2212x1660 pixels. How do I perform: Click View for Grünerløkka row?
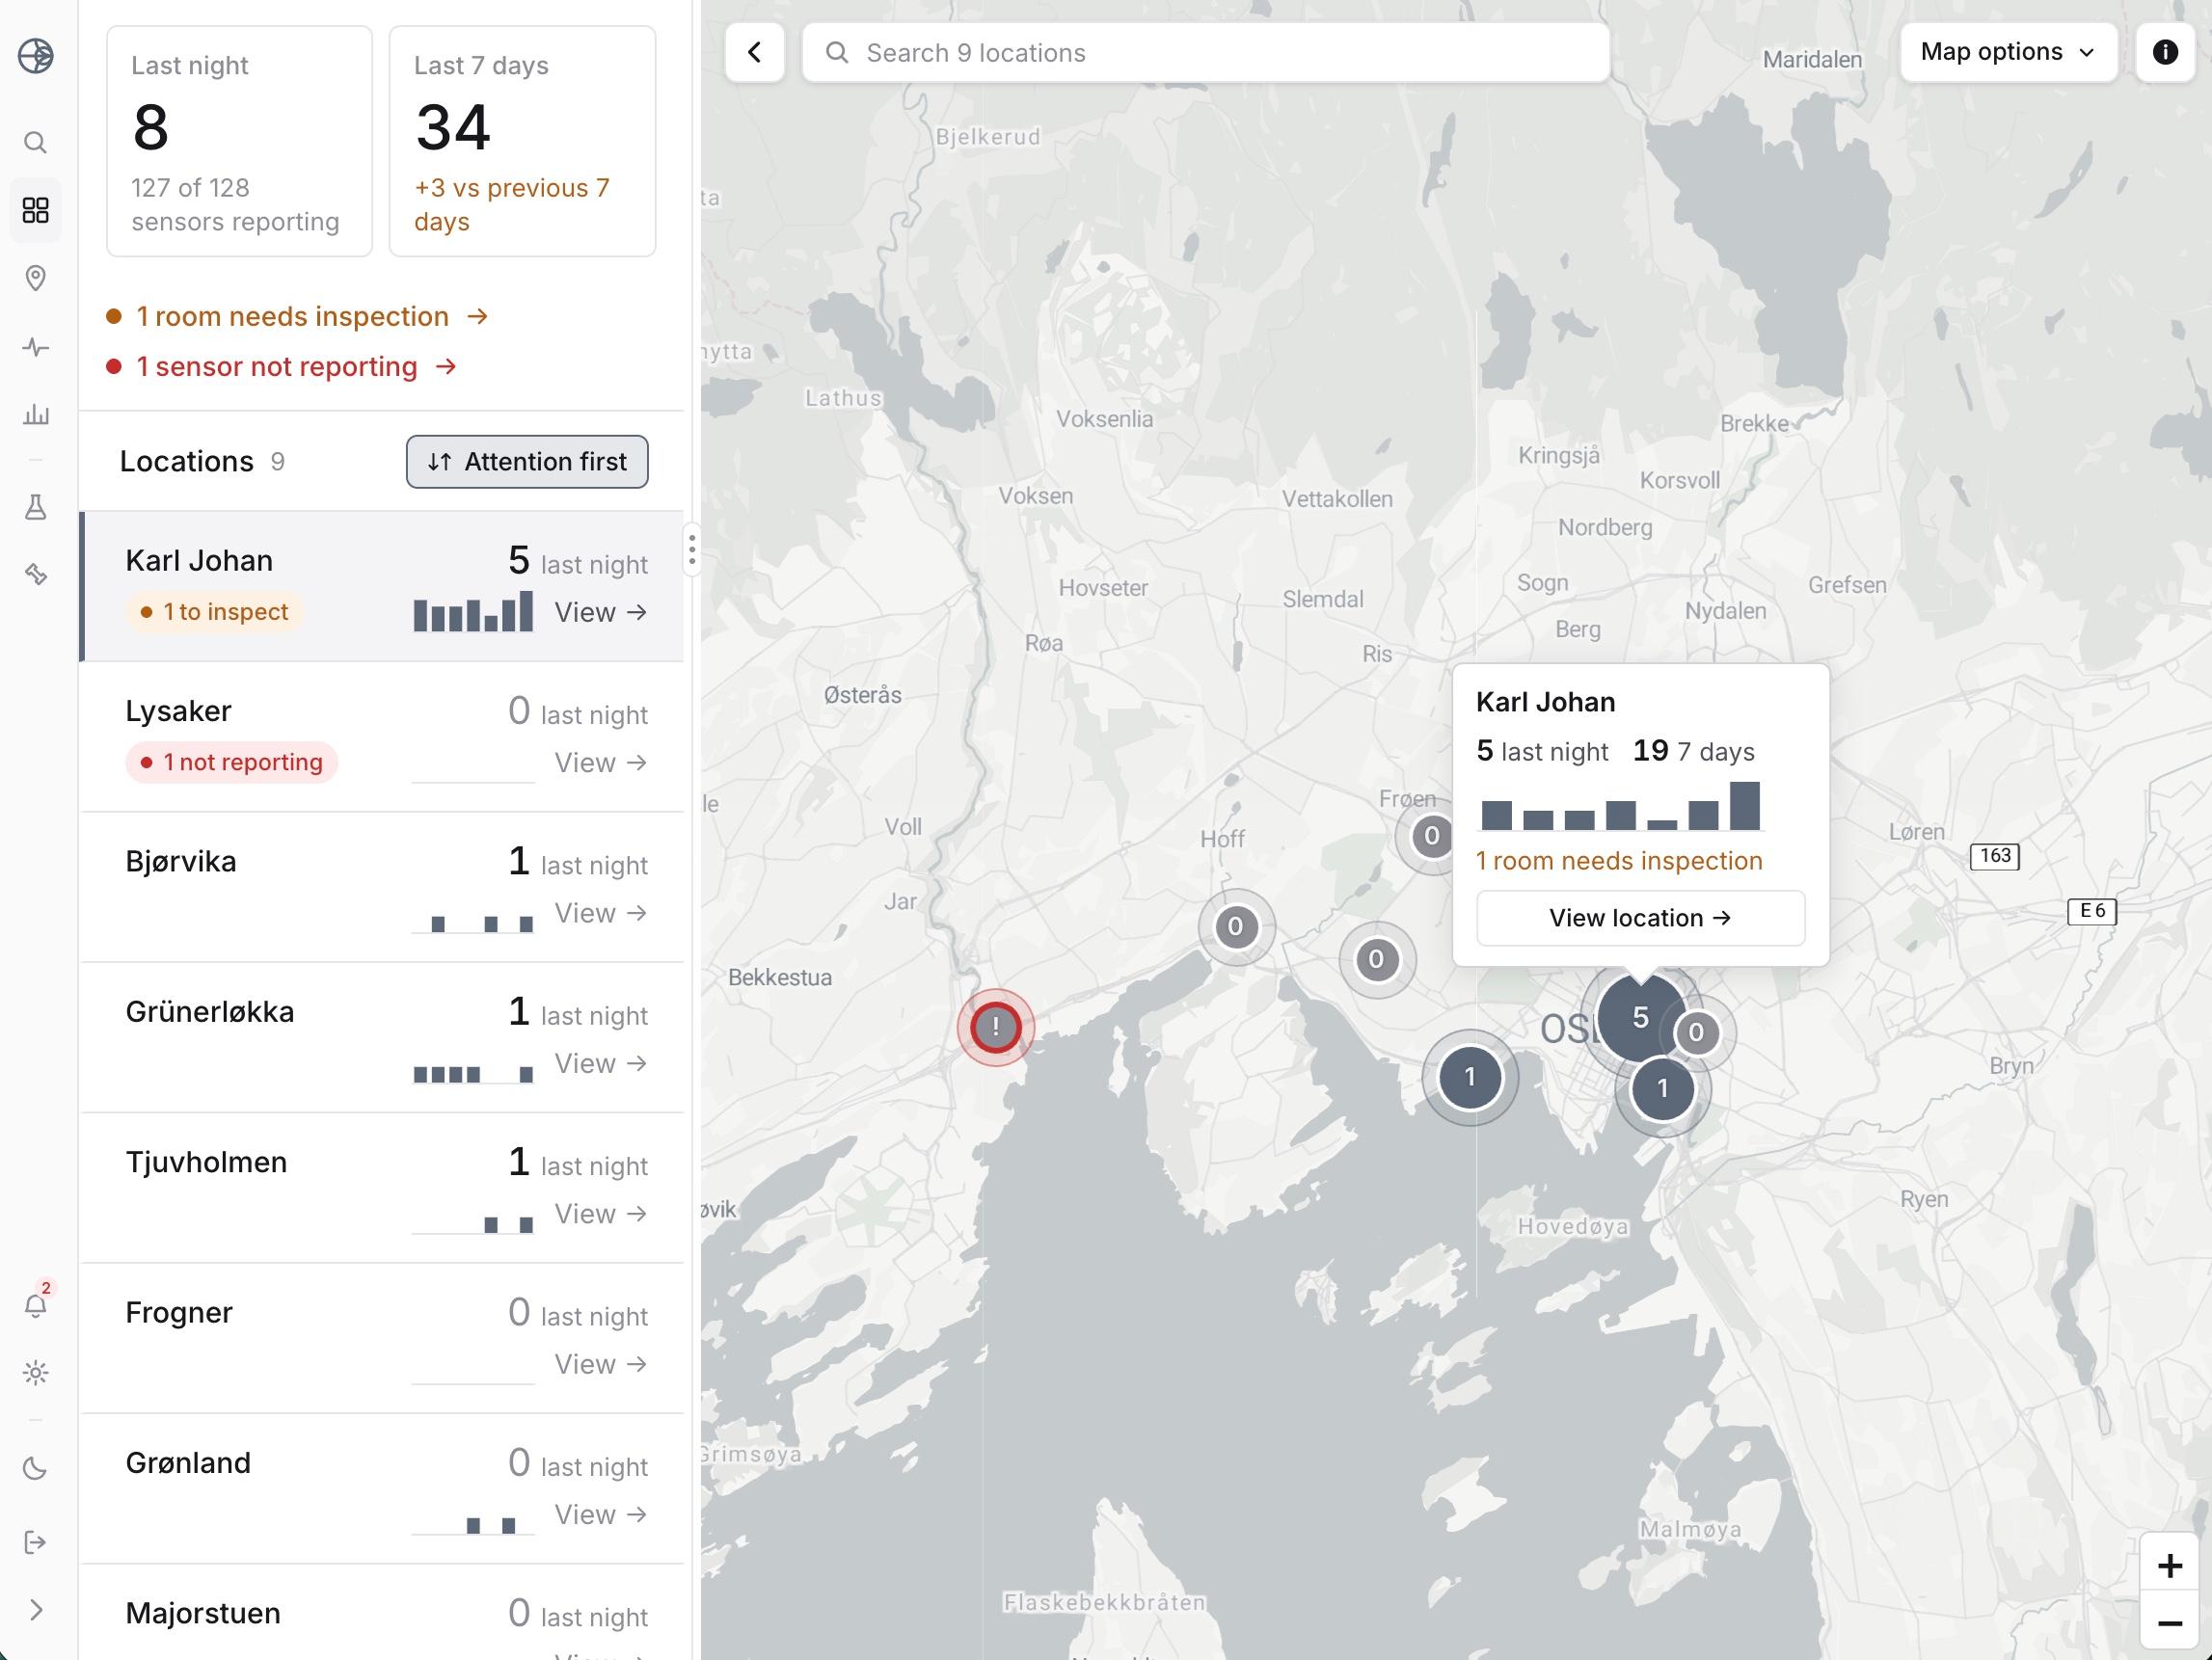[601, 1064]
